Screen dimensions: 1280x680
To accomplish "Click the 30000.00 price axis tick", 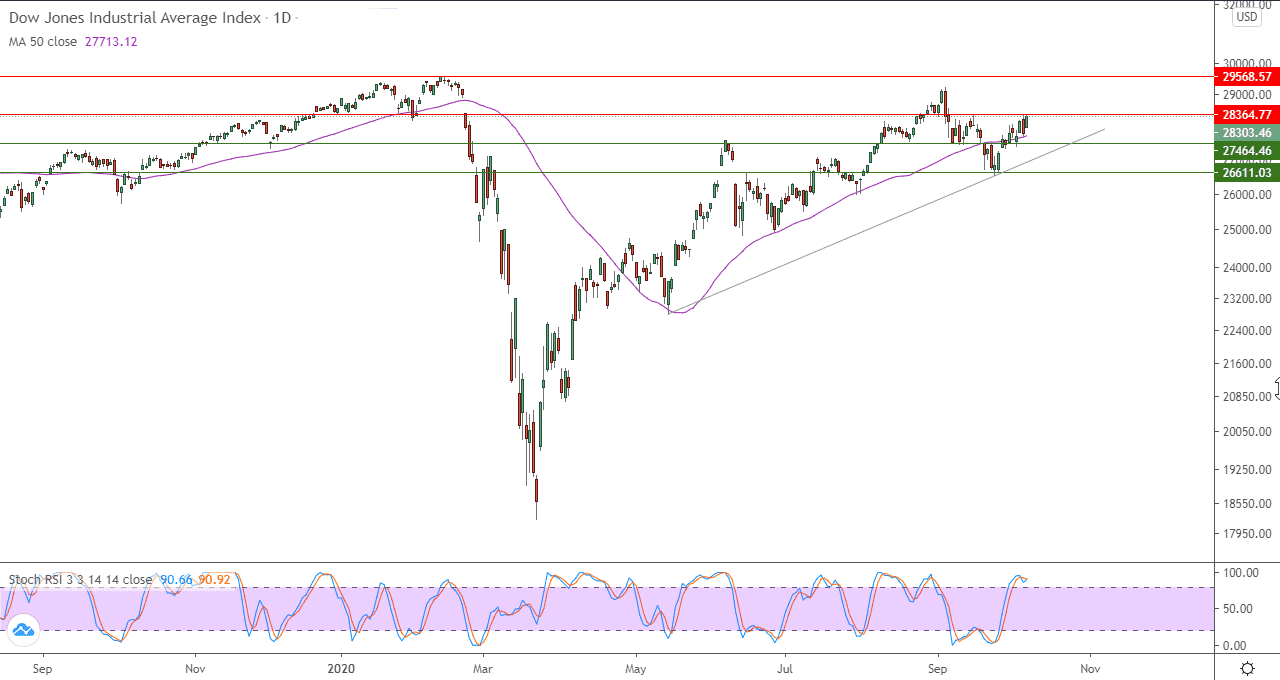I will pos(1246,63).
